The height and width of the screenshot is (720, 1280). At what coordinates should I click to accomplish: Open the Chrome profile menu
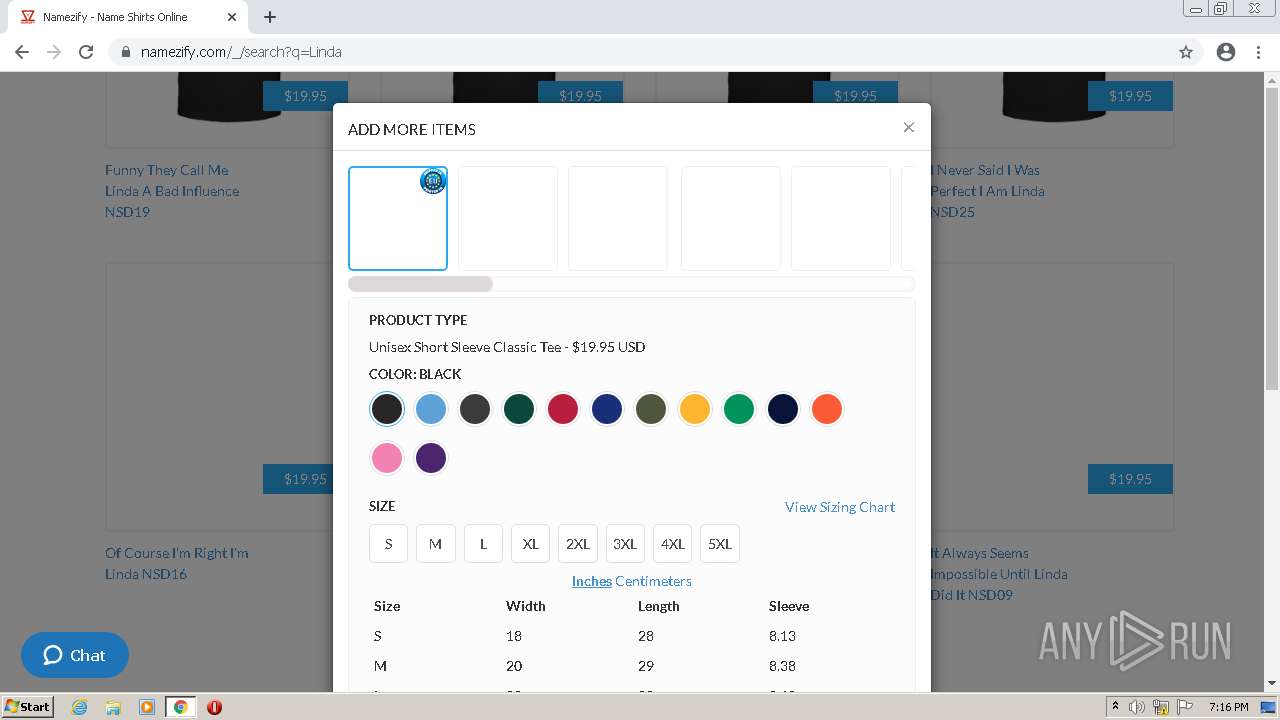(x=1226, y=52)
